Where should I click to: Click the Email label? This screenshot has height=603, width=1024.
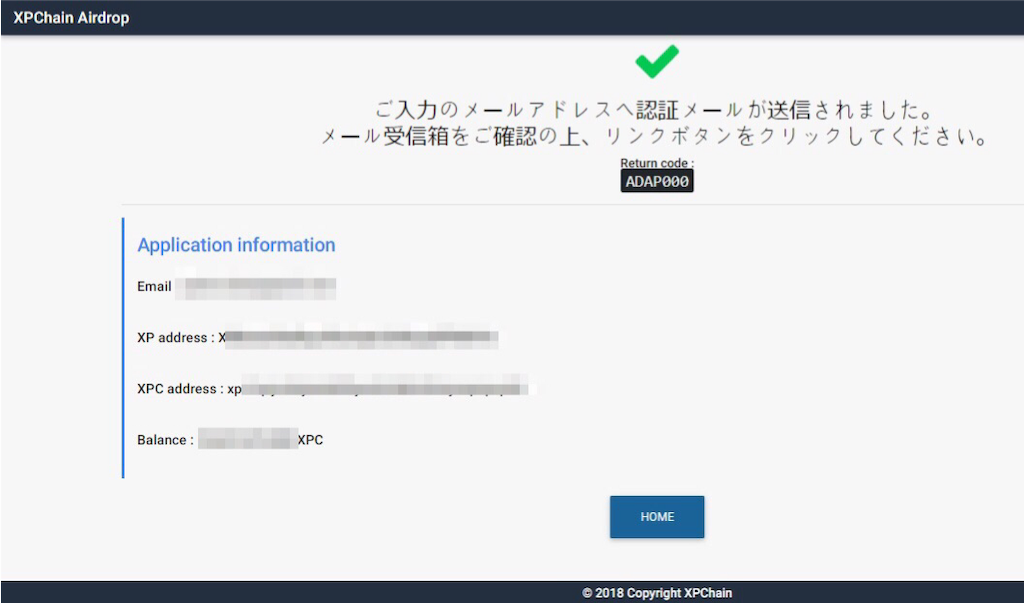click(154, 286)
